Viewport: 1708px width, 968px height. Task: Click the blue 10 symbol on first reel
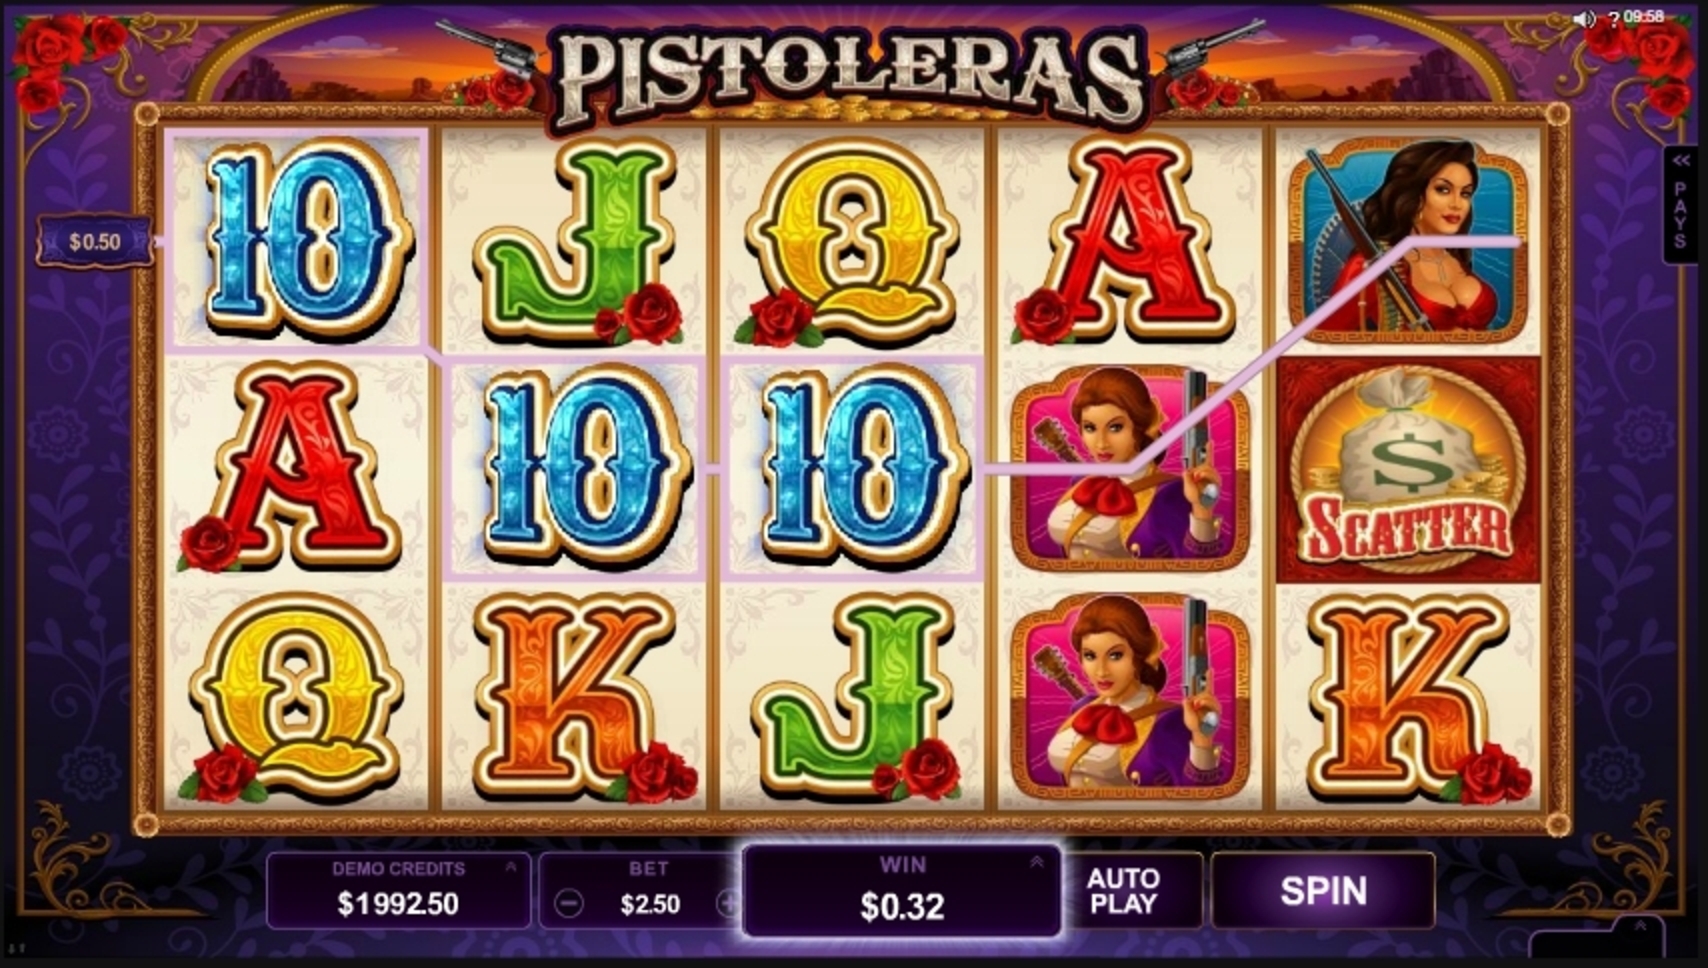(x=296, y=238)
